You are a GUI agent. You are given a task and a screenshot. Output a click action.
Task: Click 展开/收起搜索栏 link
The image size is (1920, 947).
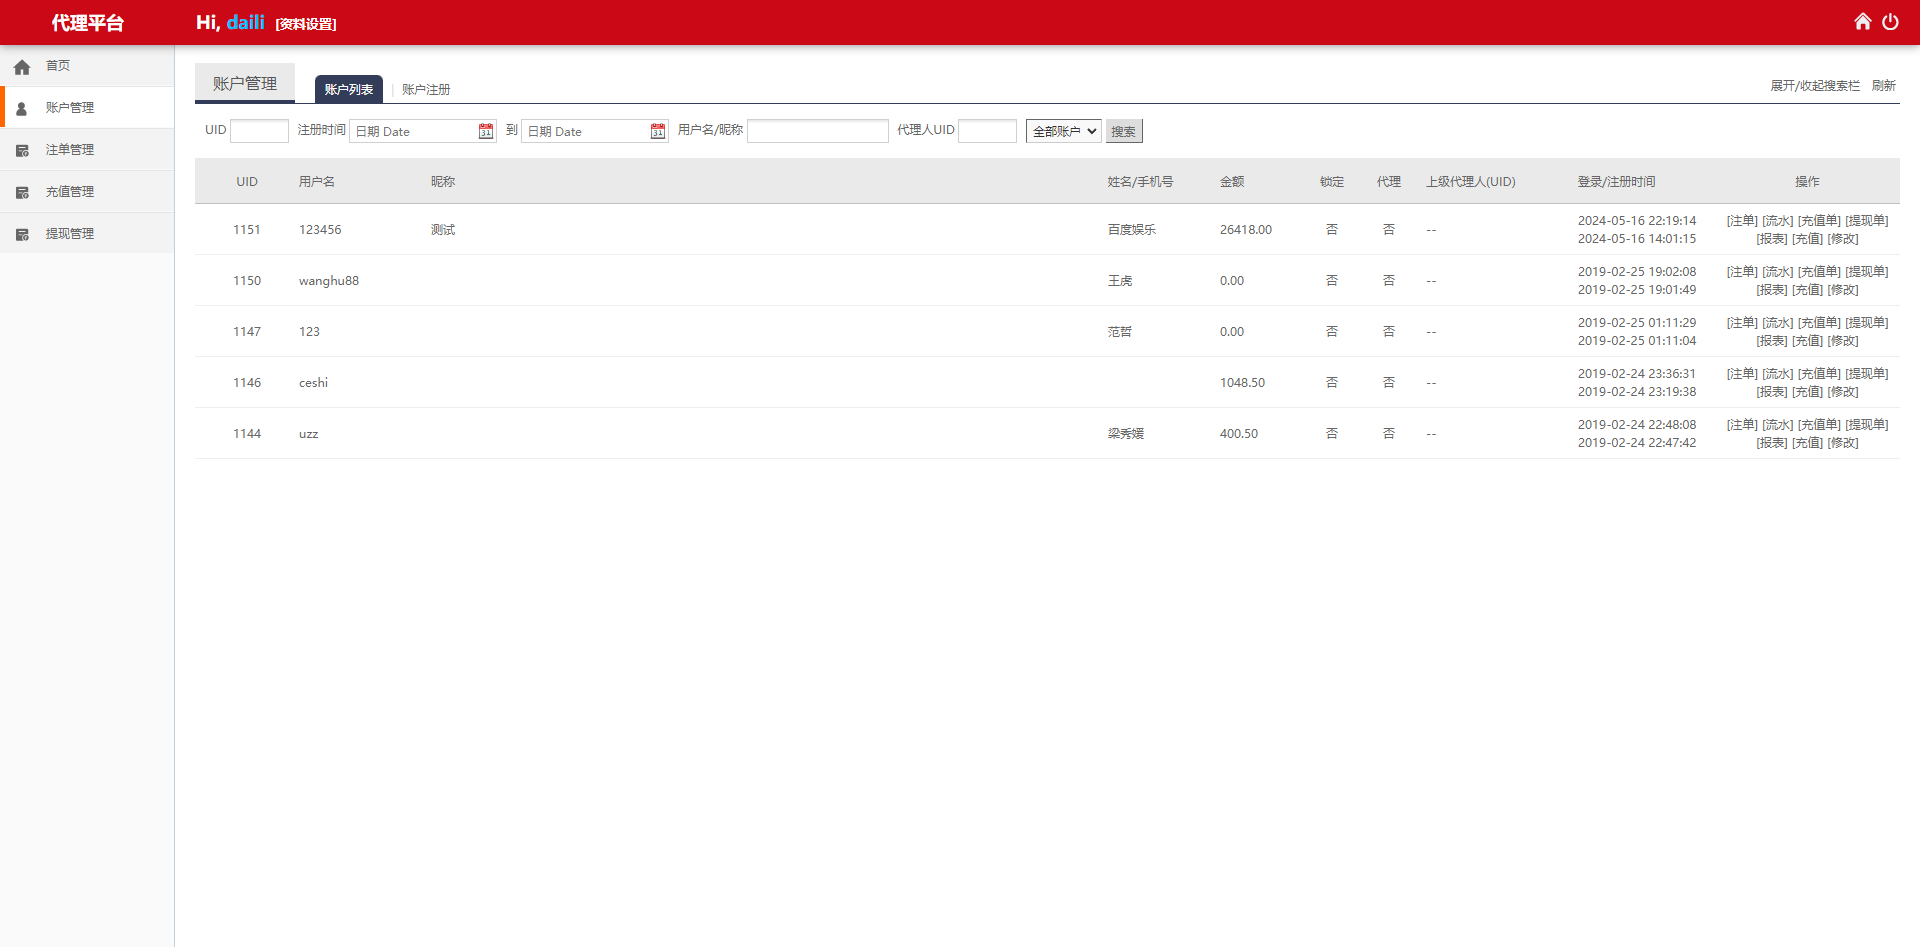tap(1815, 86)
